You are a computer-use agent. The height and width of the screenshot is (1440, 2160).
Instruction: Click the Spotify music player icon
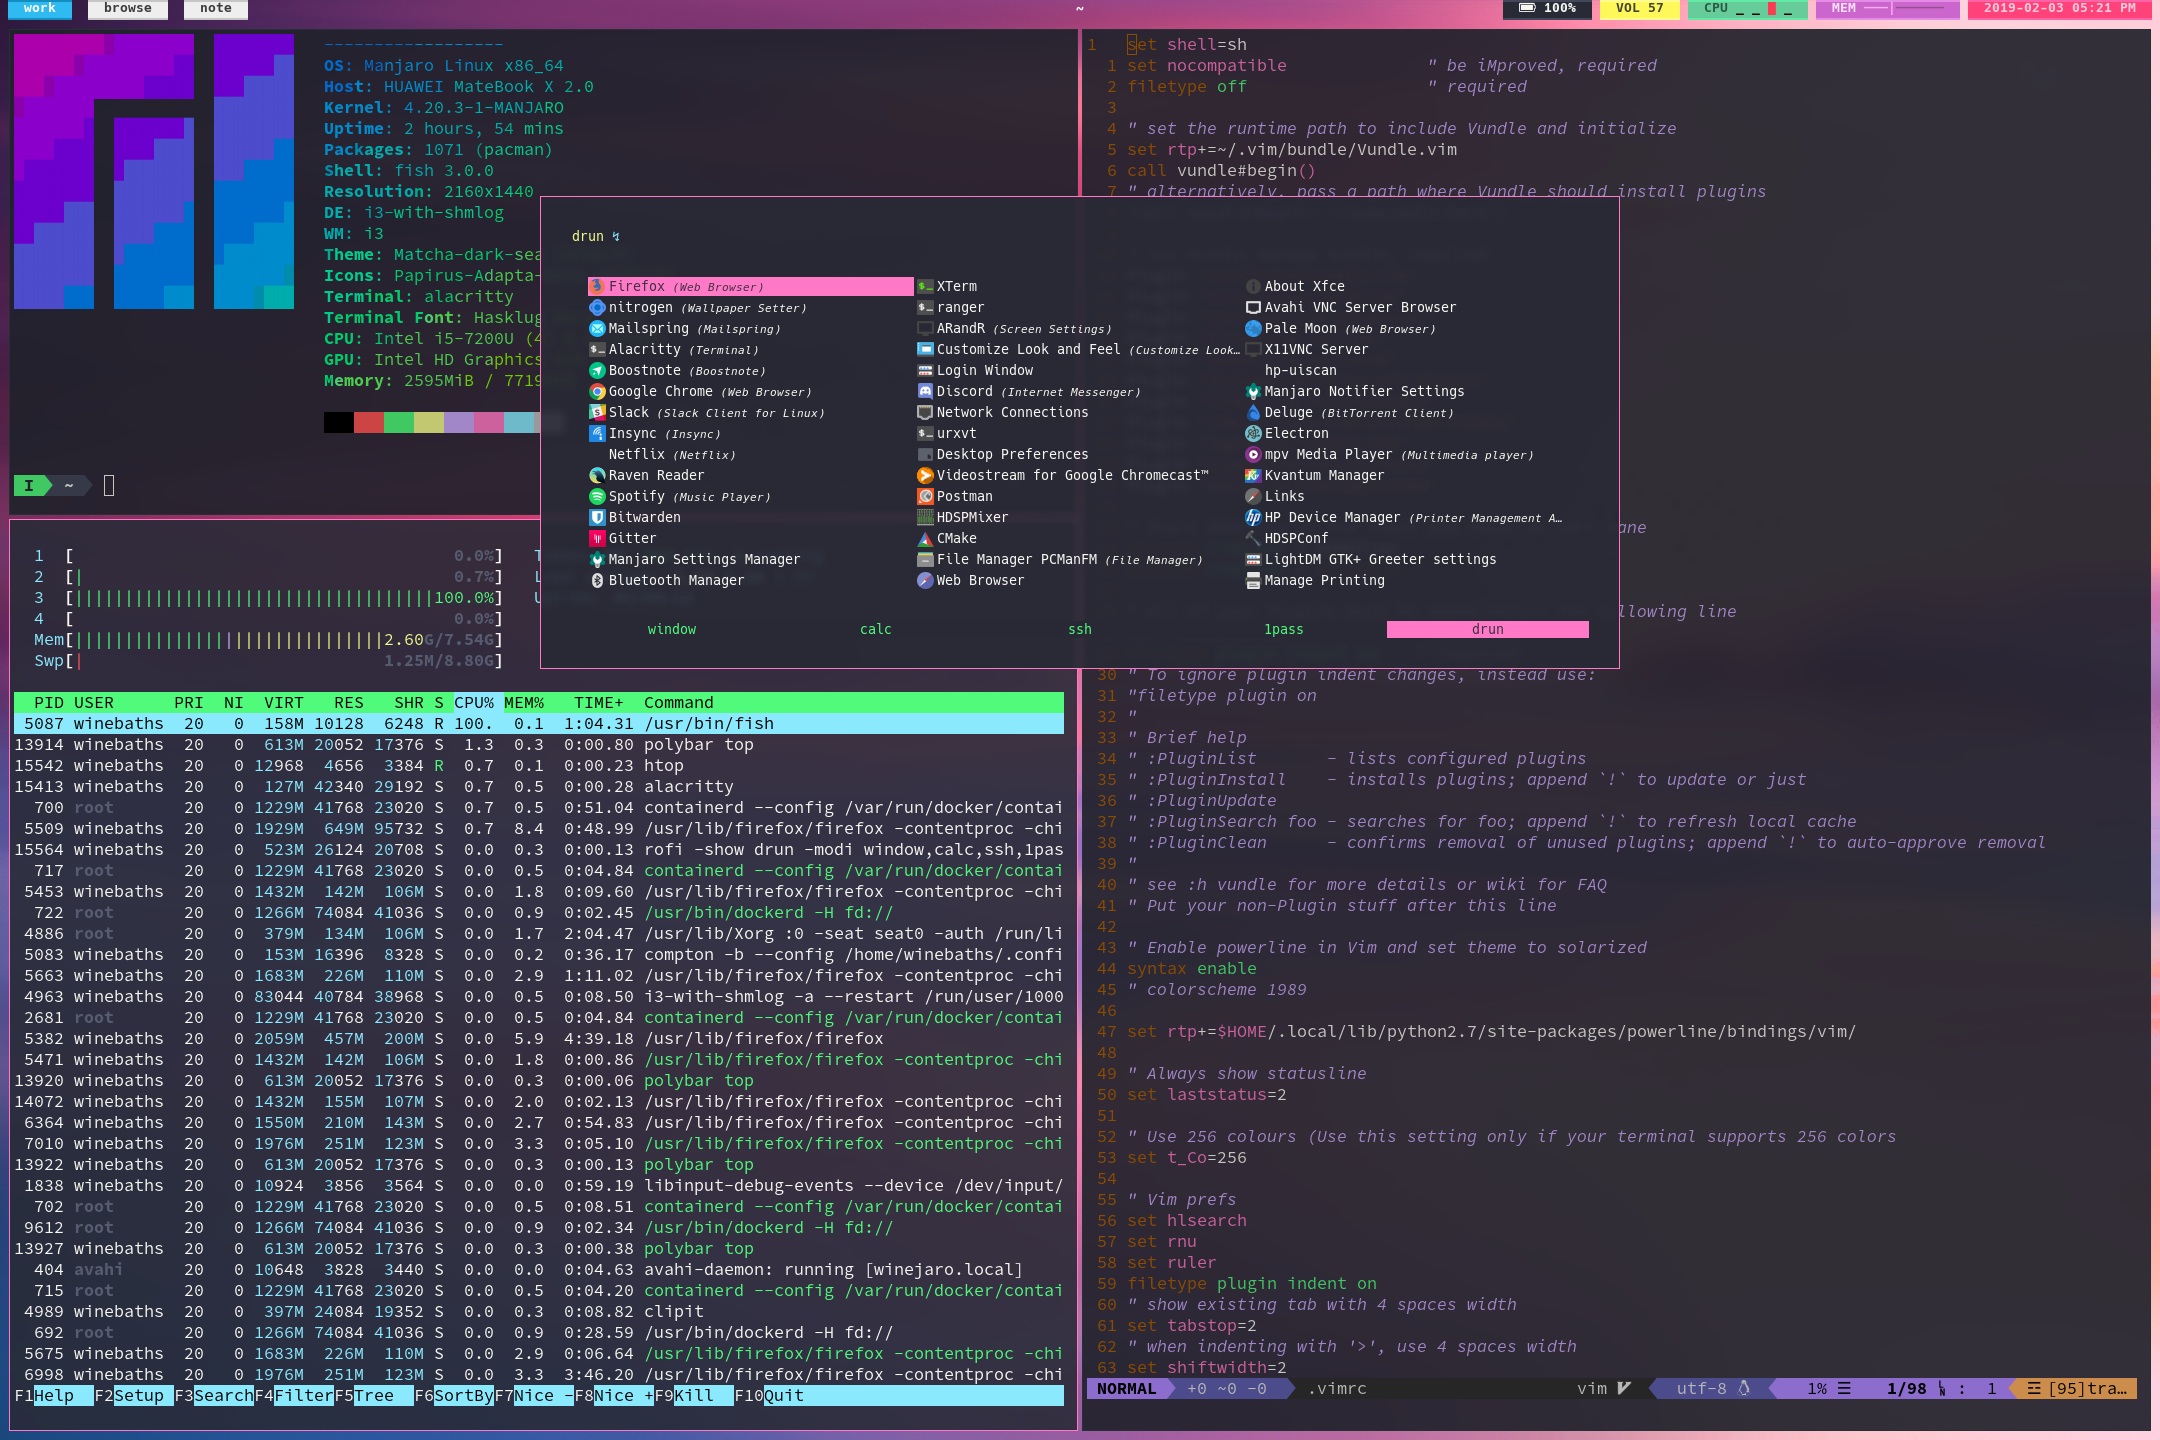click(597, 496)
